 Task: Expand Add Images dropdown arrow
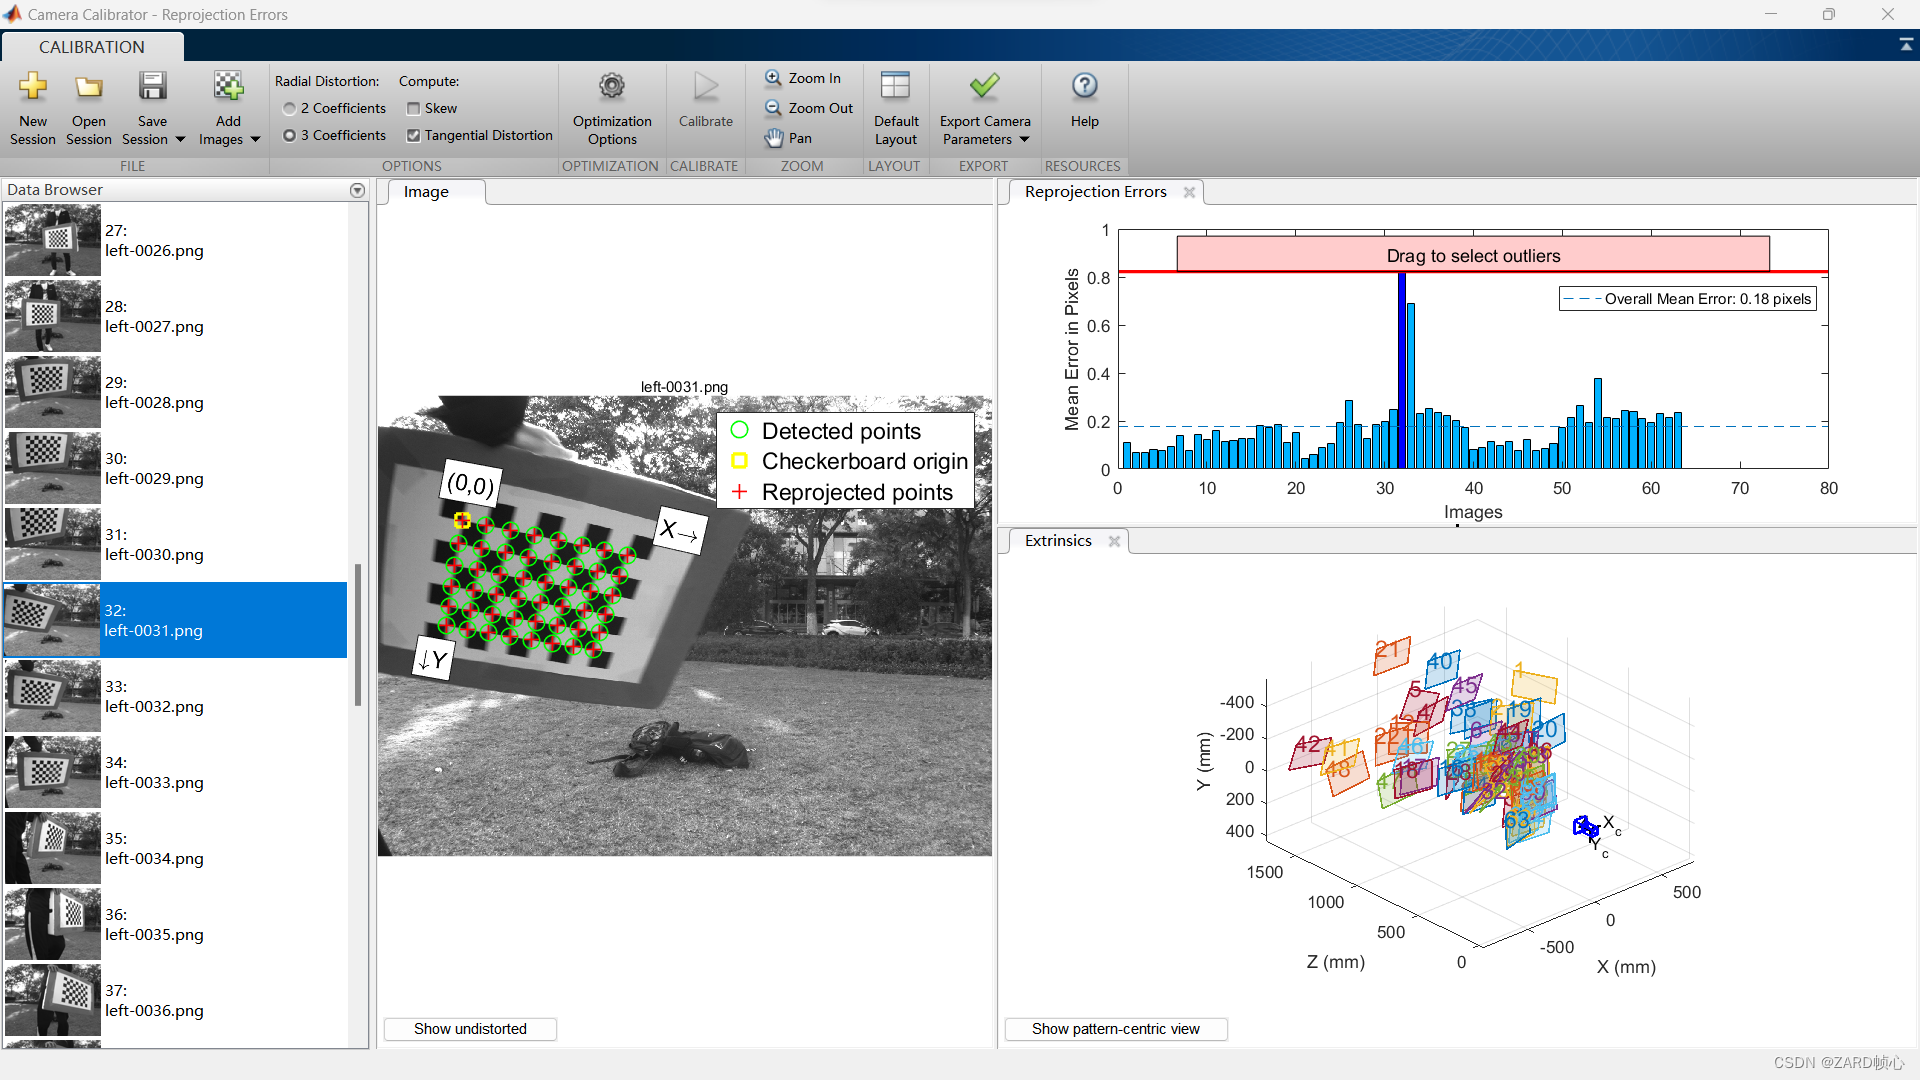[253, 140]
